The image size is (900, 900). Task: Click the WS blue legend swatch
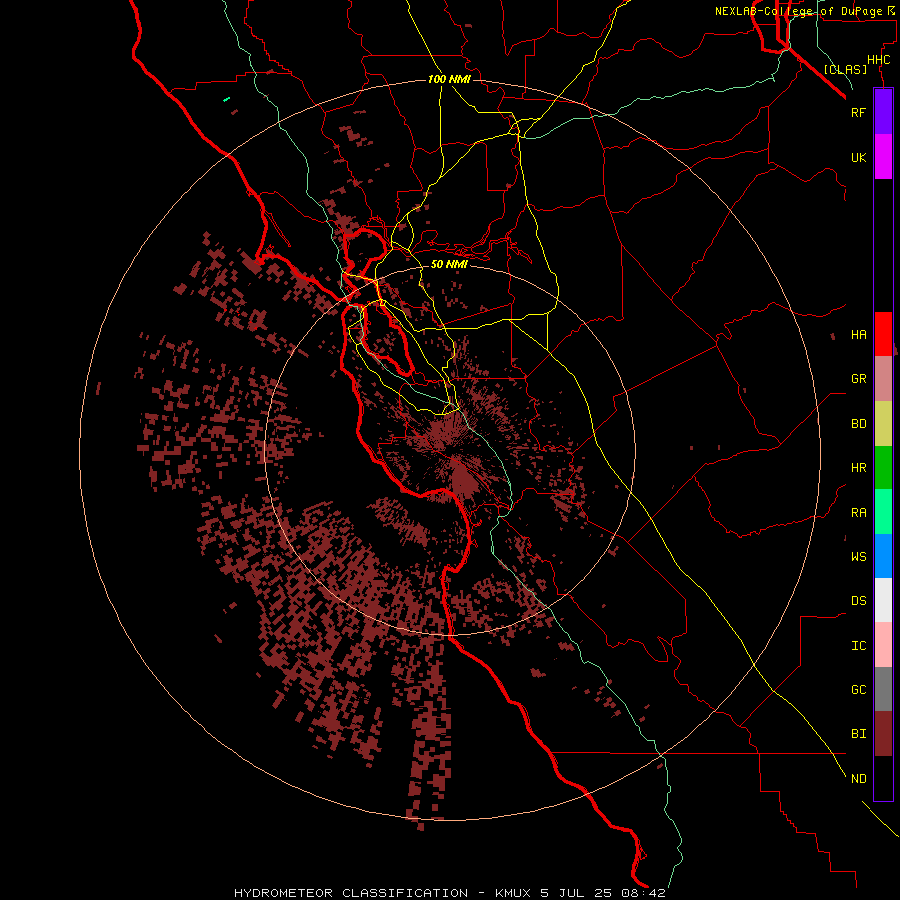click(883, 556)
